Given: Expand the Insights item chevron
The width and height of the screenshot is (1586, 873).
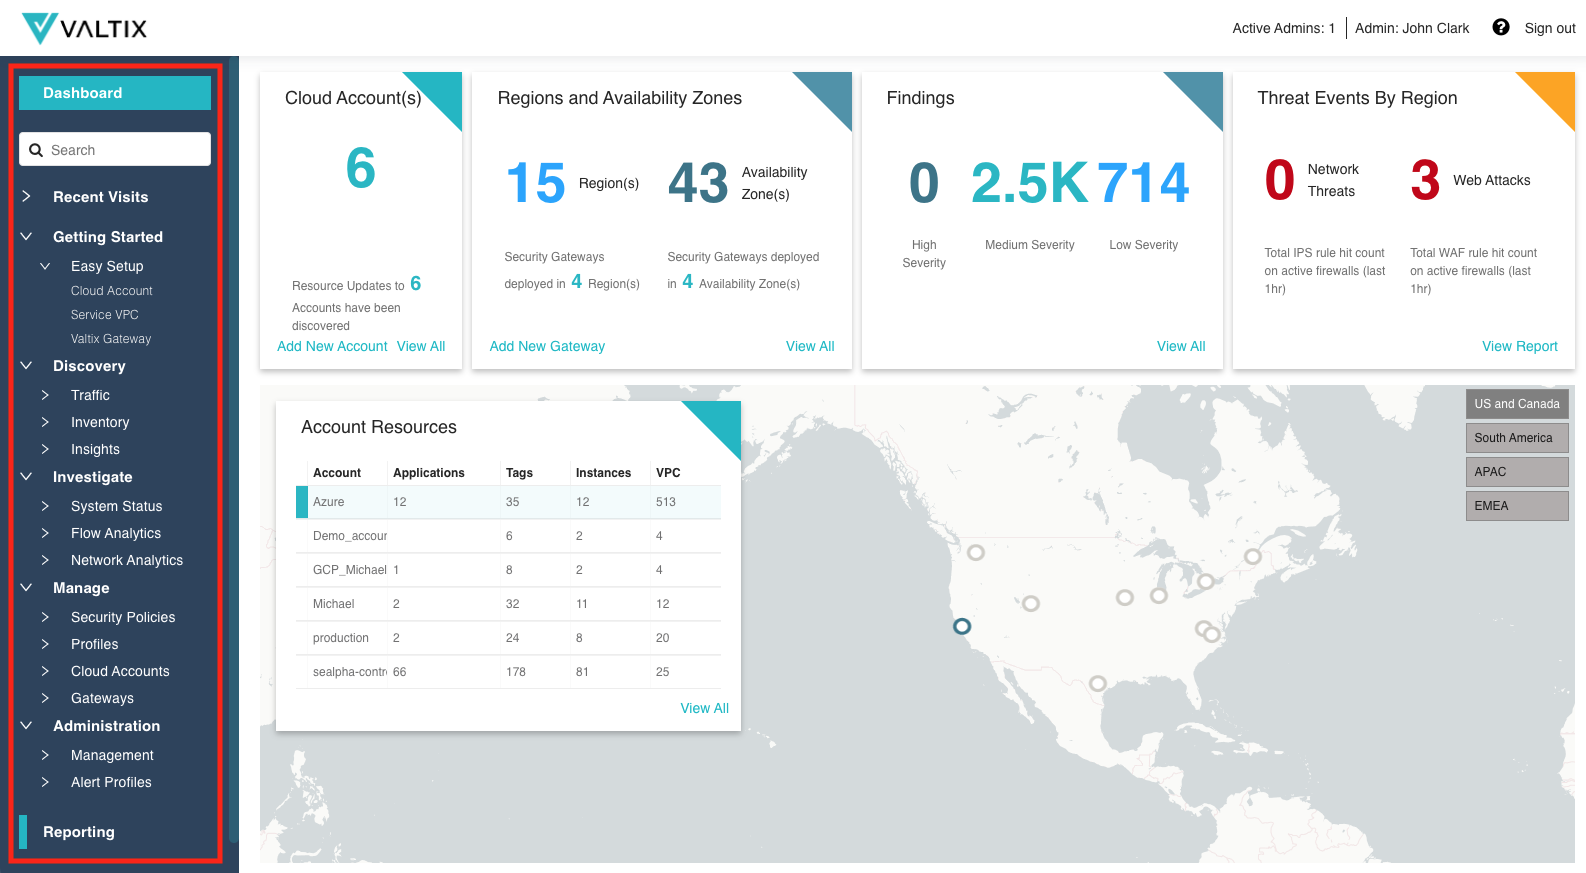Looking at the screenshot, I should click(45, 449).
